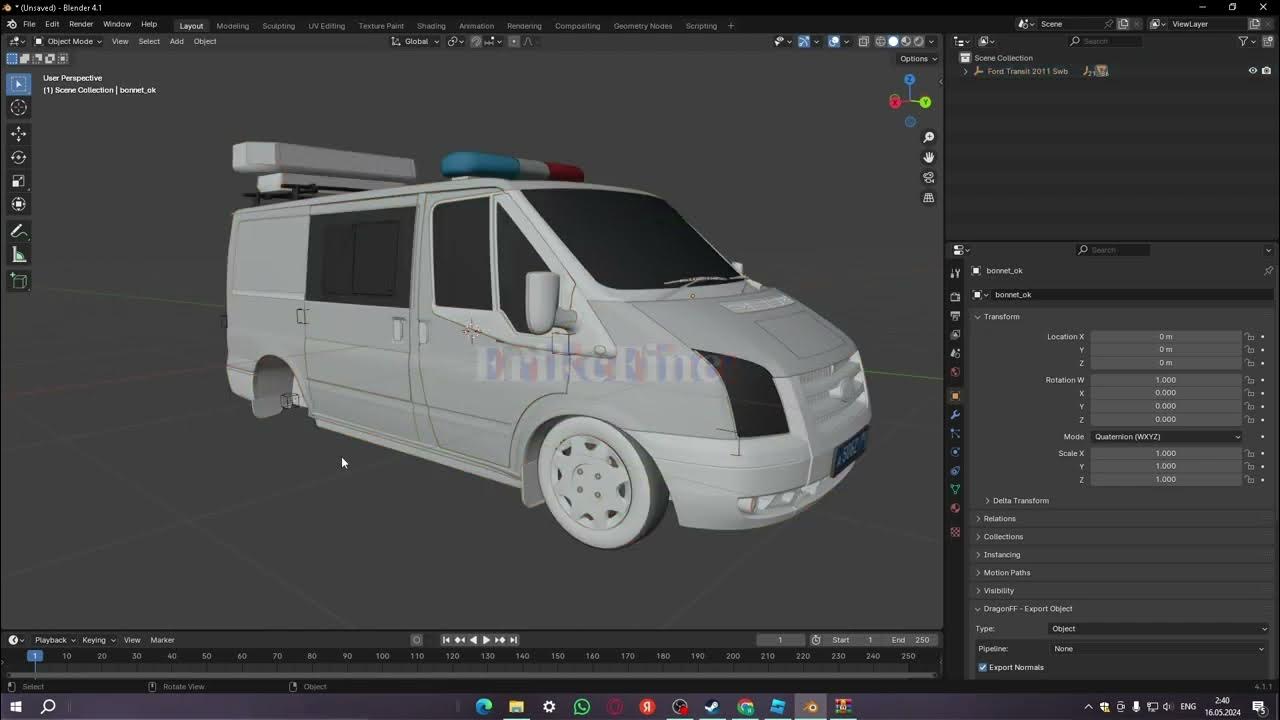Open the Render menu

[x=81, y=24]
